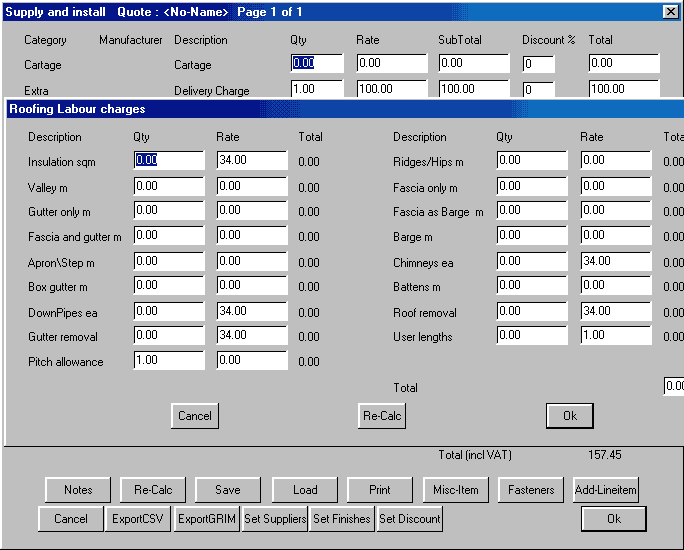Add a Misc-Item
This screenshot has height=550, width=684.
point(456,490)
